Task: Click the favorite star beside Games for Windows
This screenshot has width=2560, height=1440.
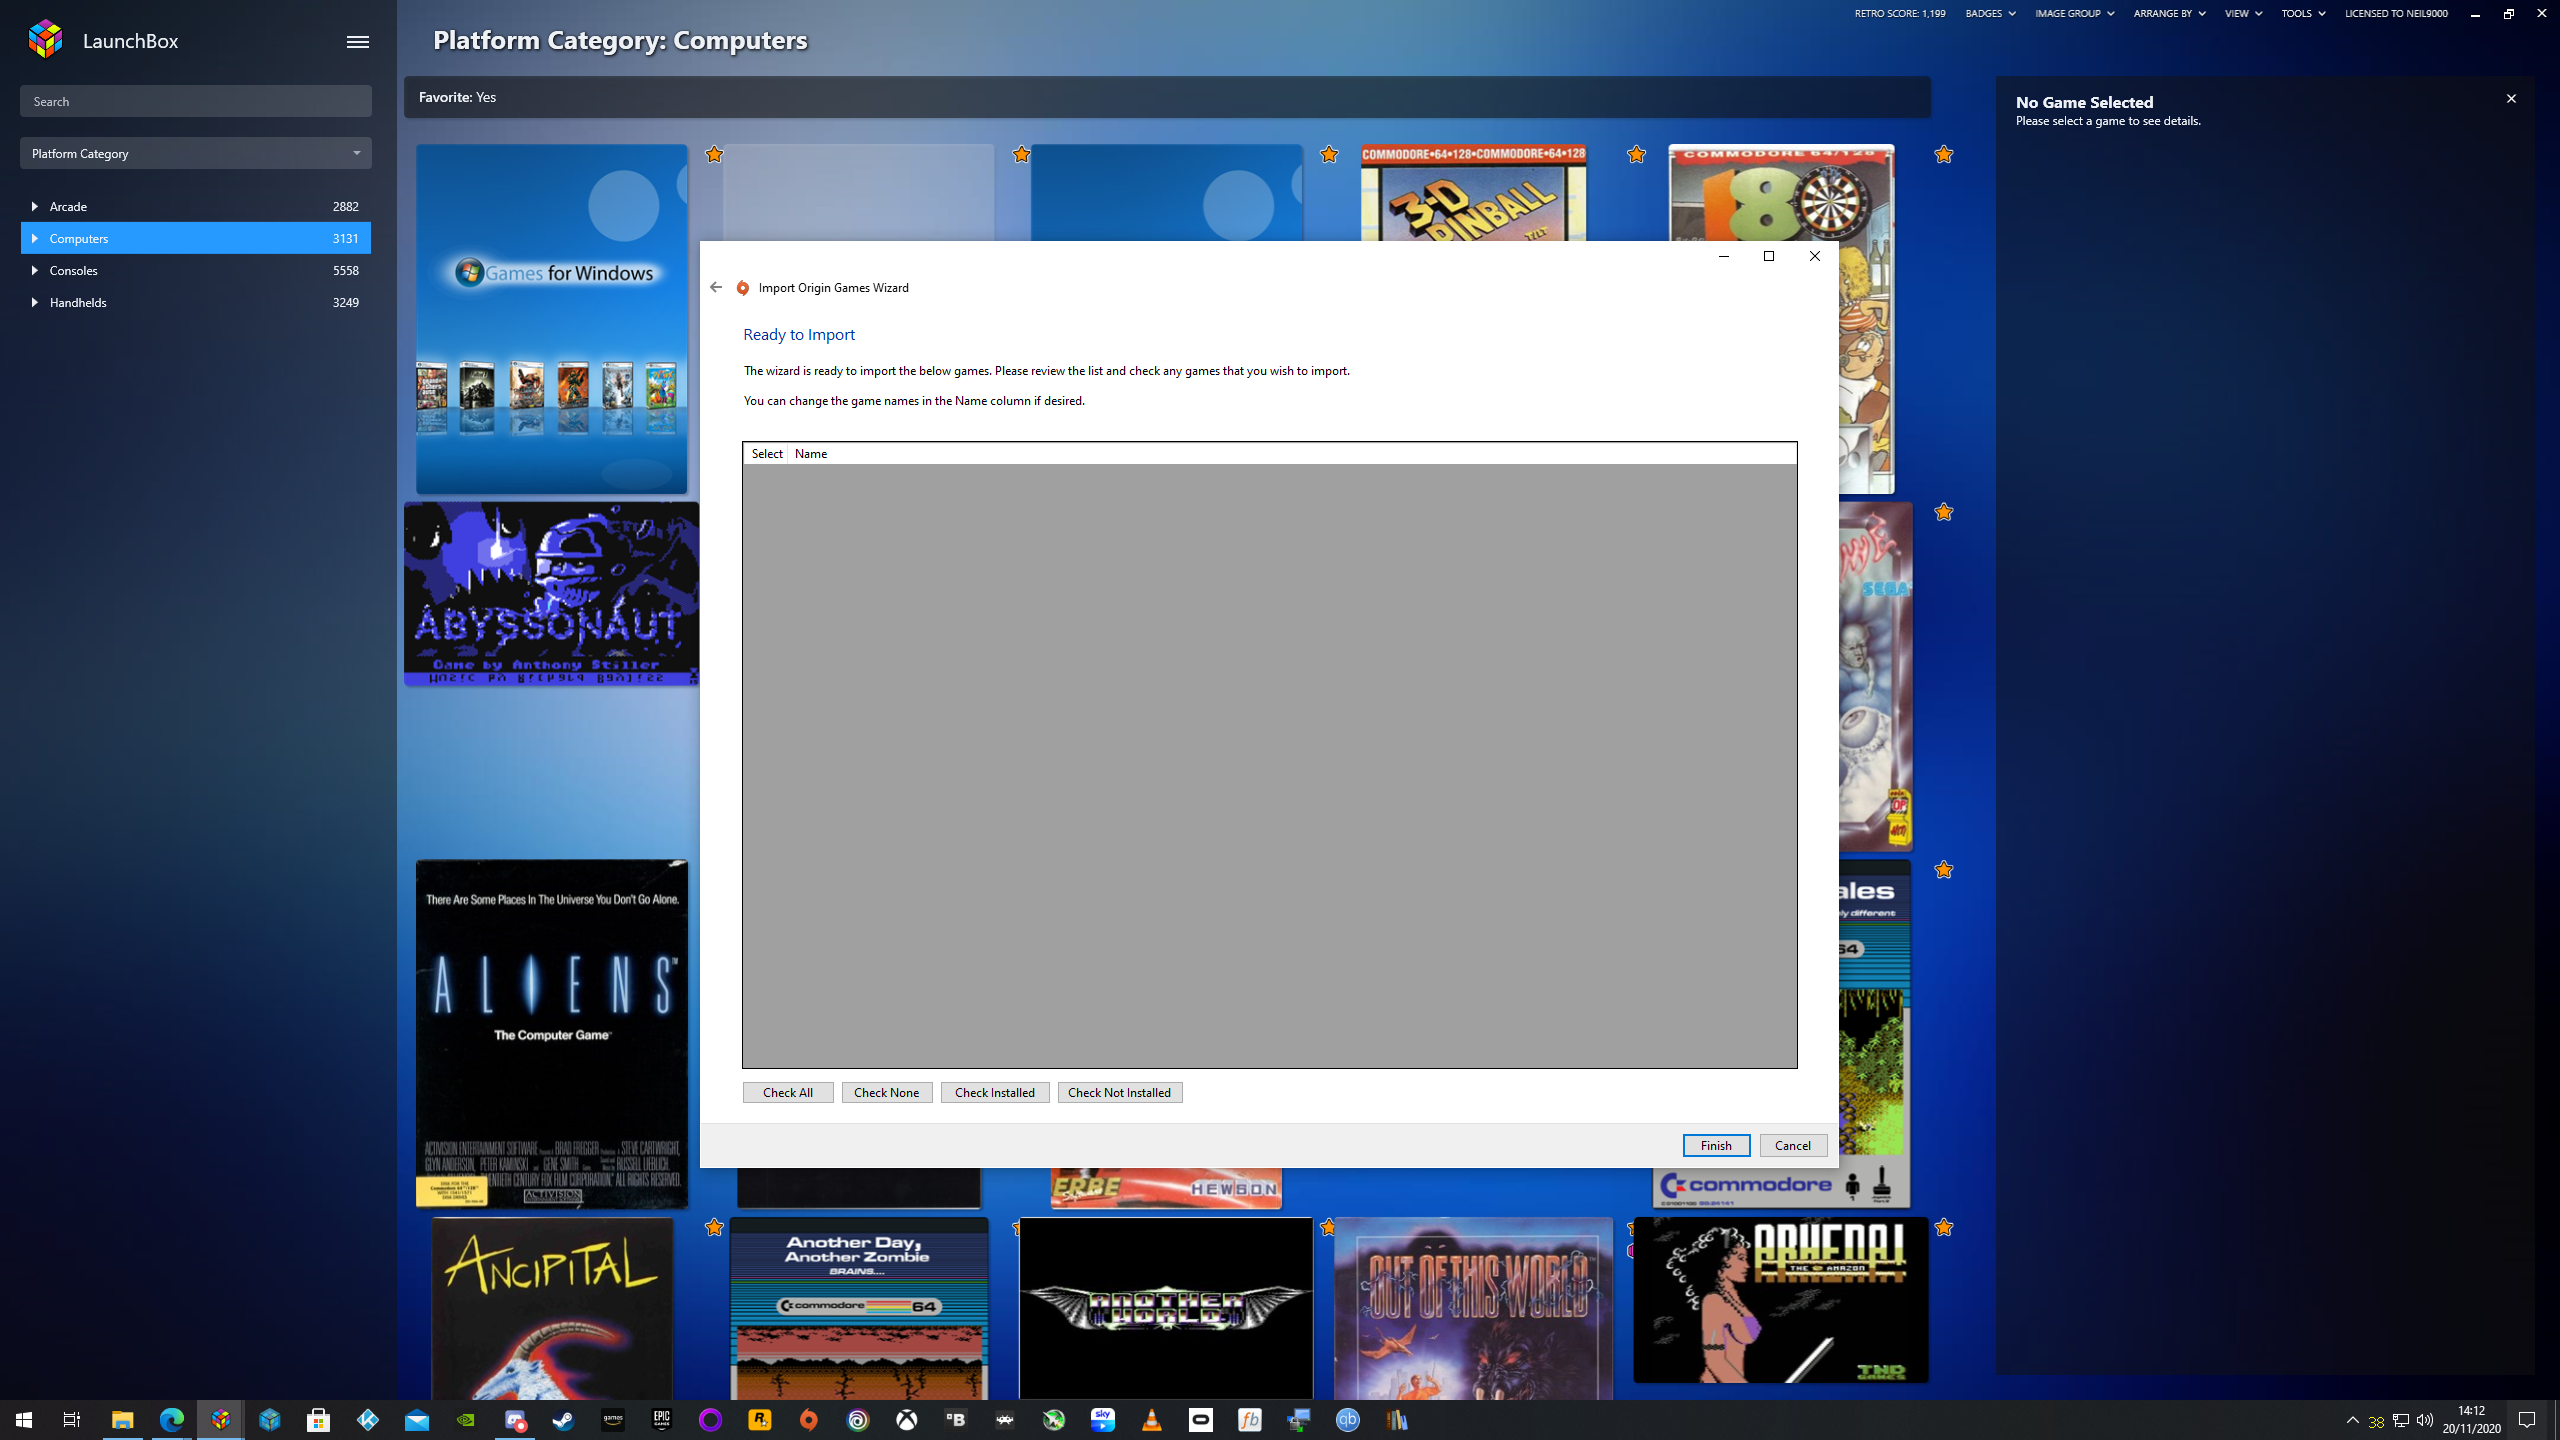Action: [714, 154]
